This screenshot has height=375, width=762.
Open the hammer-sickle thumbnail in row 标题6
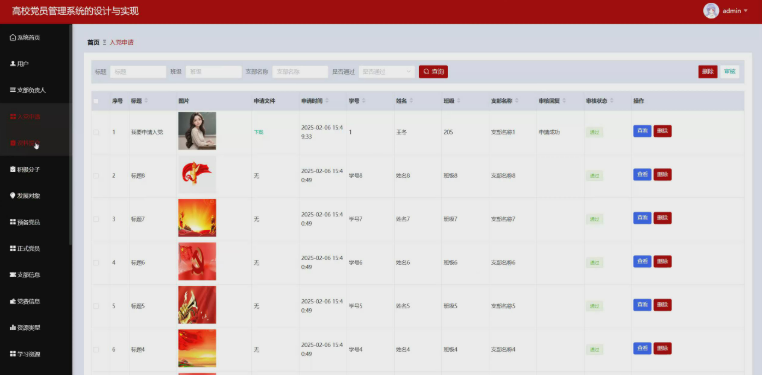point(197,261)
